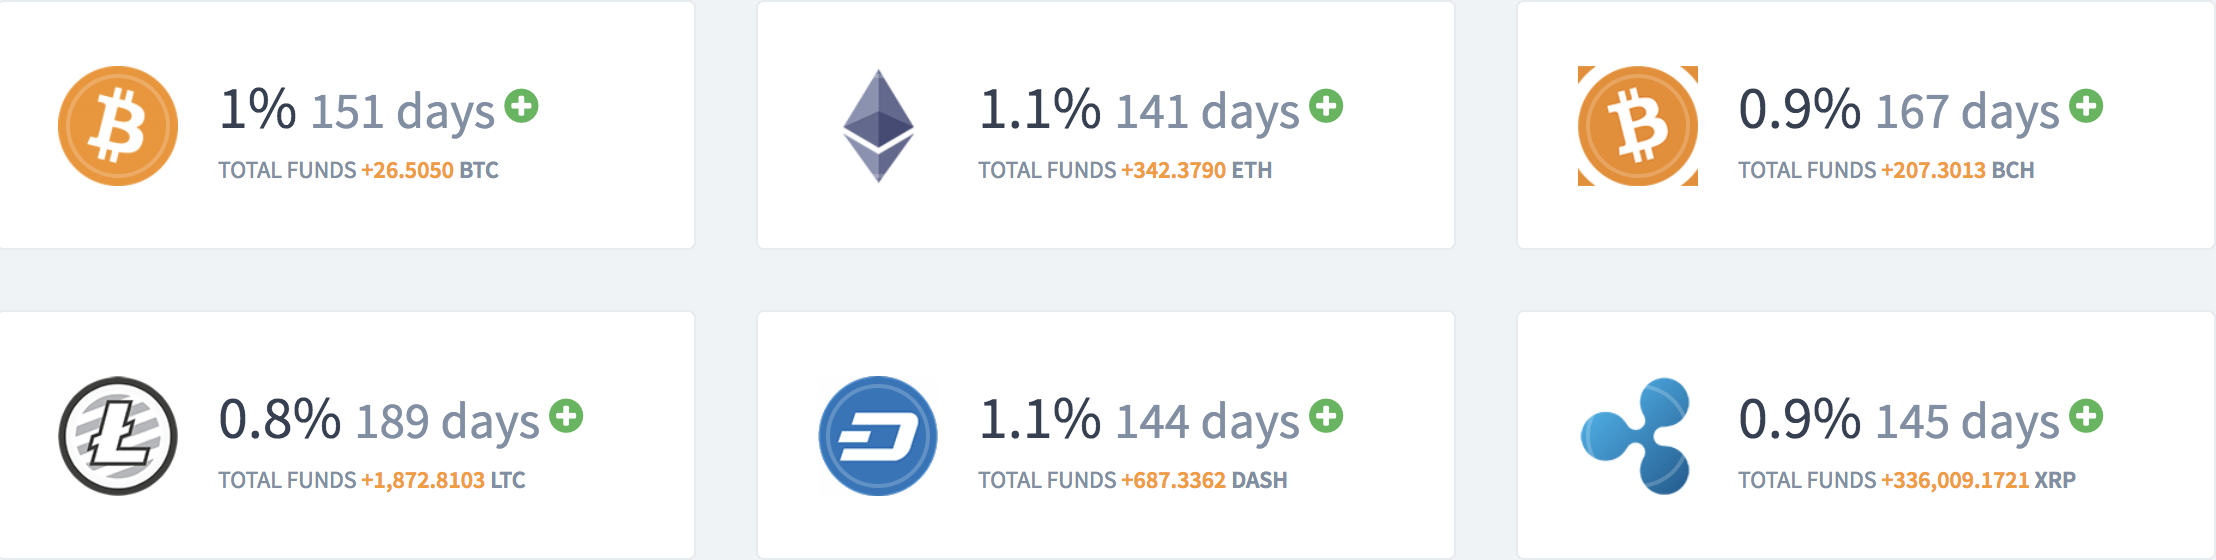Click the Ethereum diamond logo
This screenshot has height=560, width=2216.
coord(878,126)
